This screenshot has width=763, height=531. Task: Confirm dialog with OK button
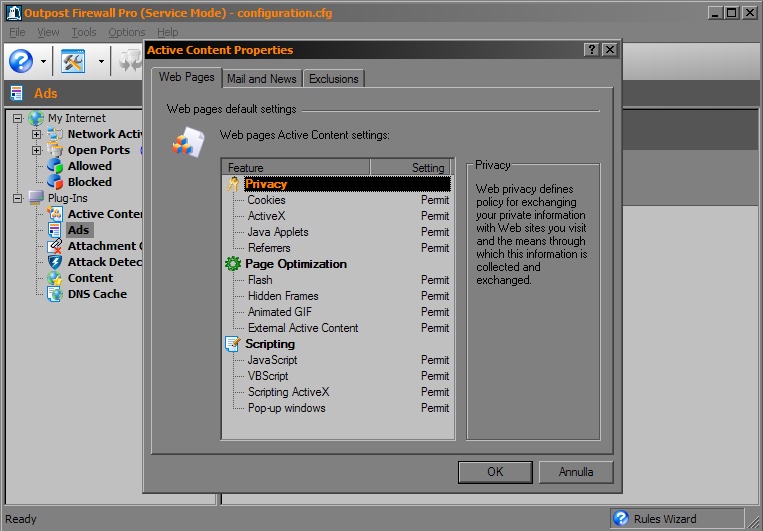click(x=495, y=472)
